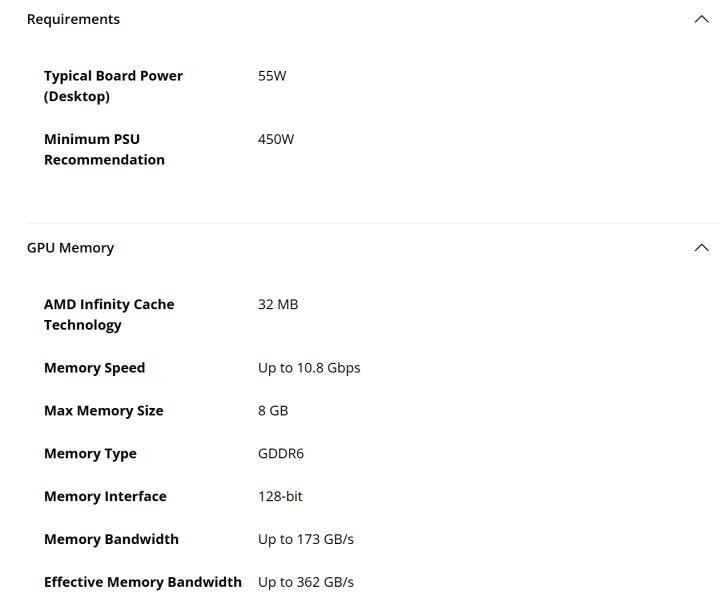Click the 128-bit interface value
Screen dimensions: 720x600
click(x=280, y=496)
